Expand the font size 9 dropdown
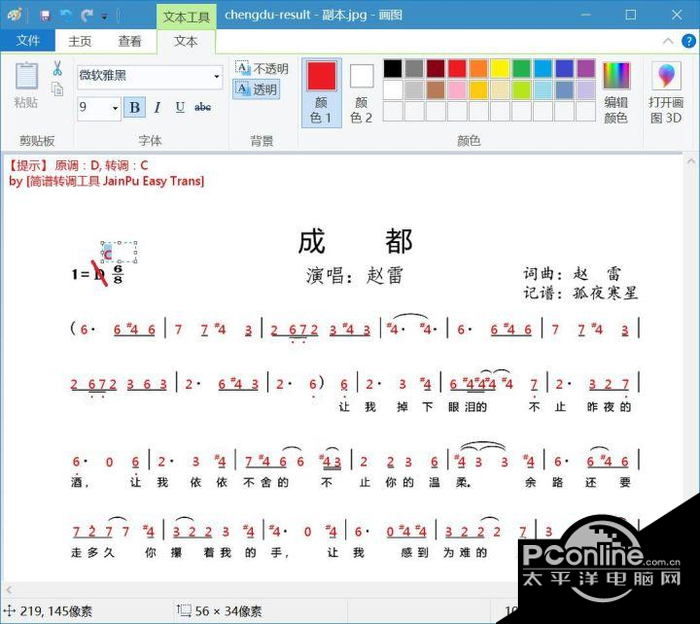The height and width of the screenshot is (624, 700). coord(115,108)
